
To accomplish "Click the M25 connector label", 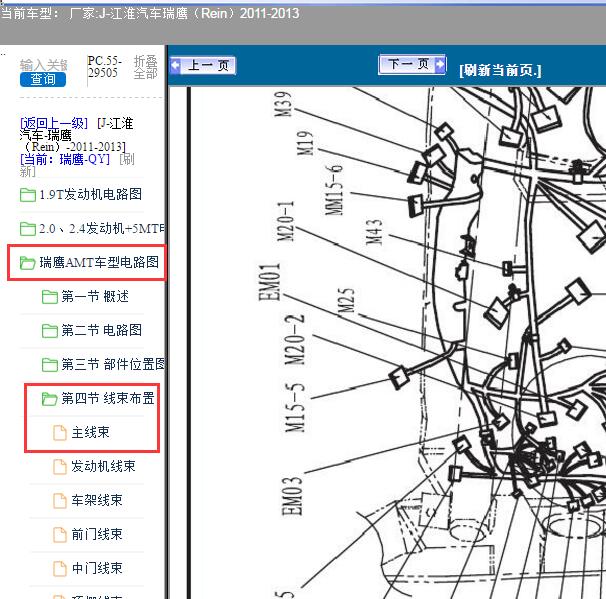I will tap(346, 300).
